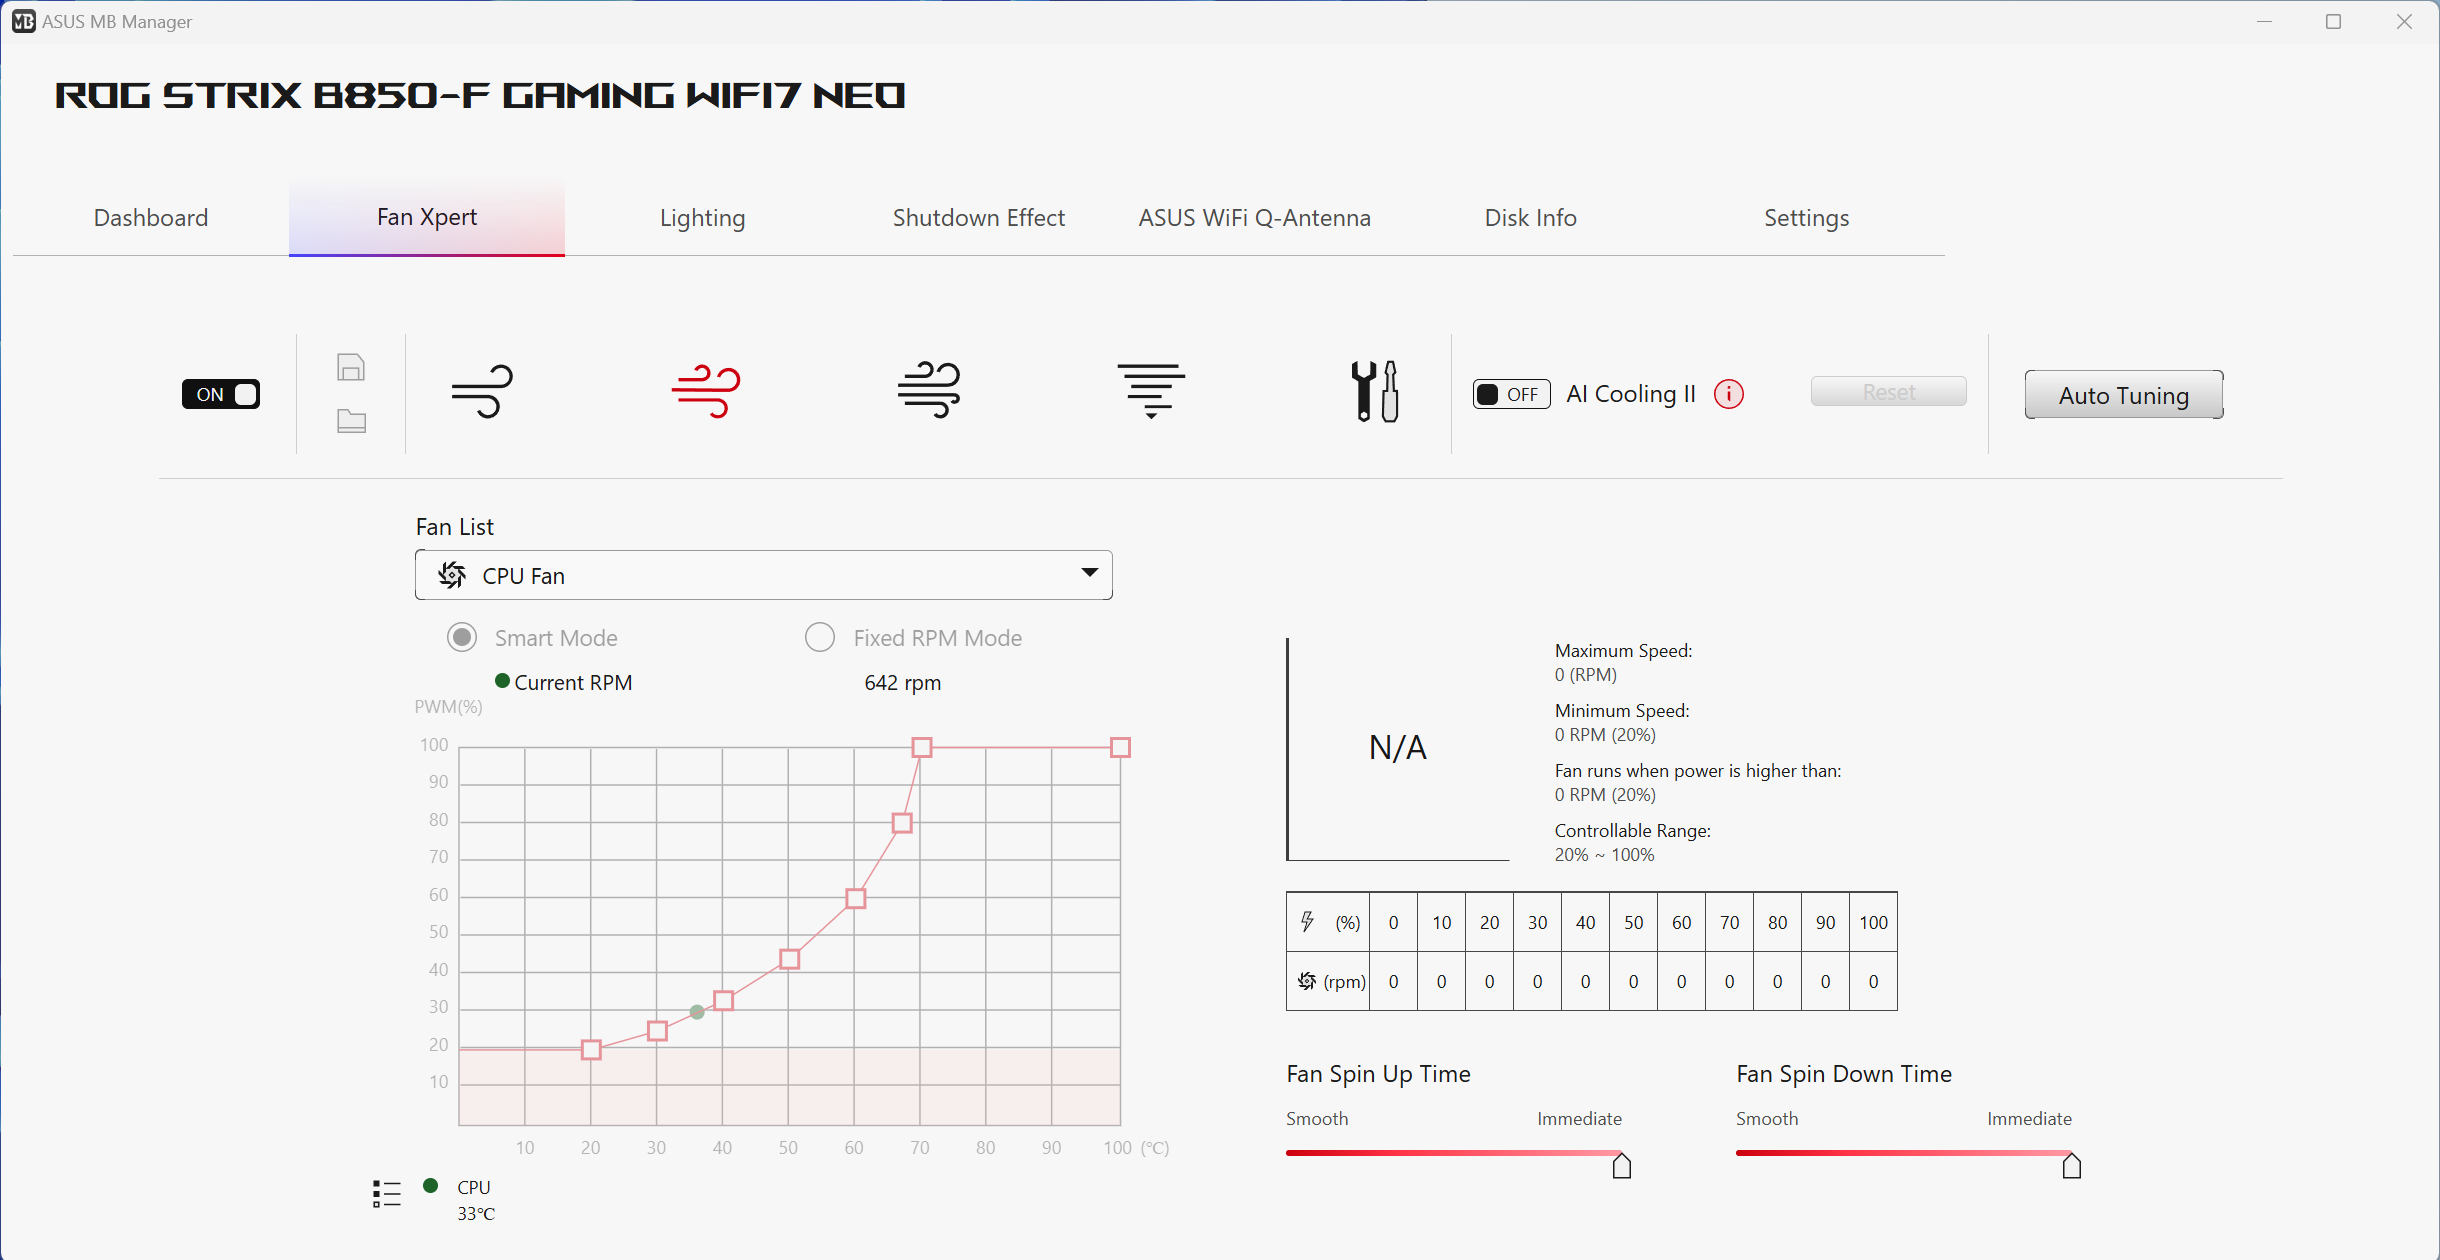Open the Shutdown Effect tab
This screenshot has width=2440, height=1260.
[979, 218]
